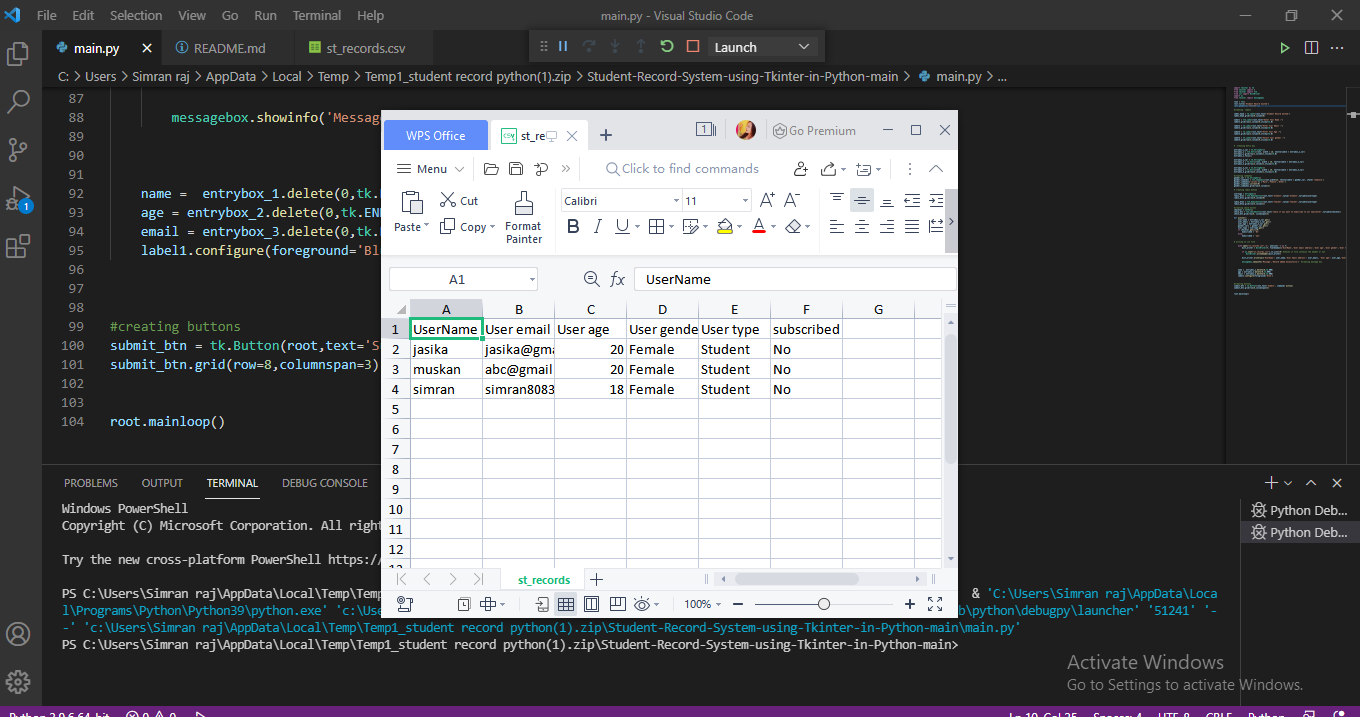Toggle the eye protection mode icon
The height and width of the screenshot is (717, 1360).
click(x=641, y=604)
